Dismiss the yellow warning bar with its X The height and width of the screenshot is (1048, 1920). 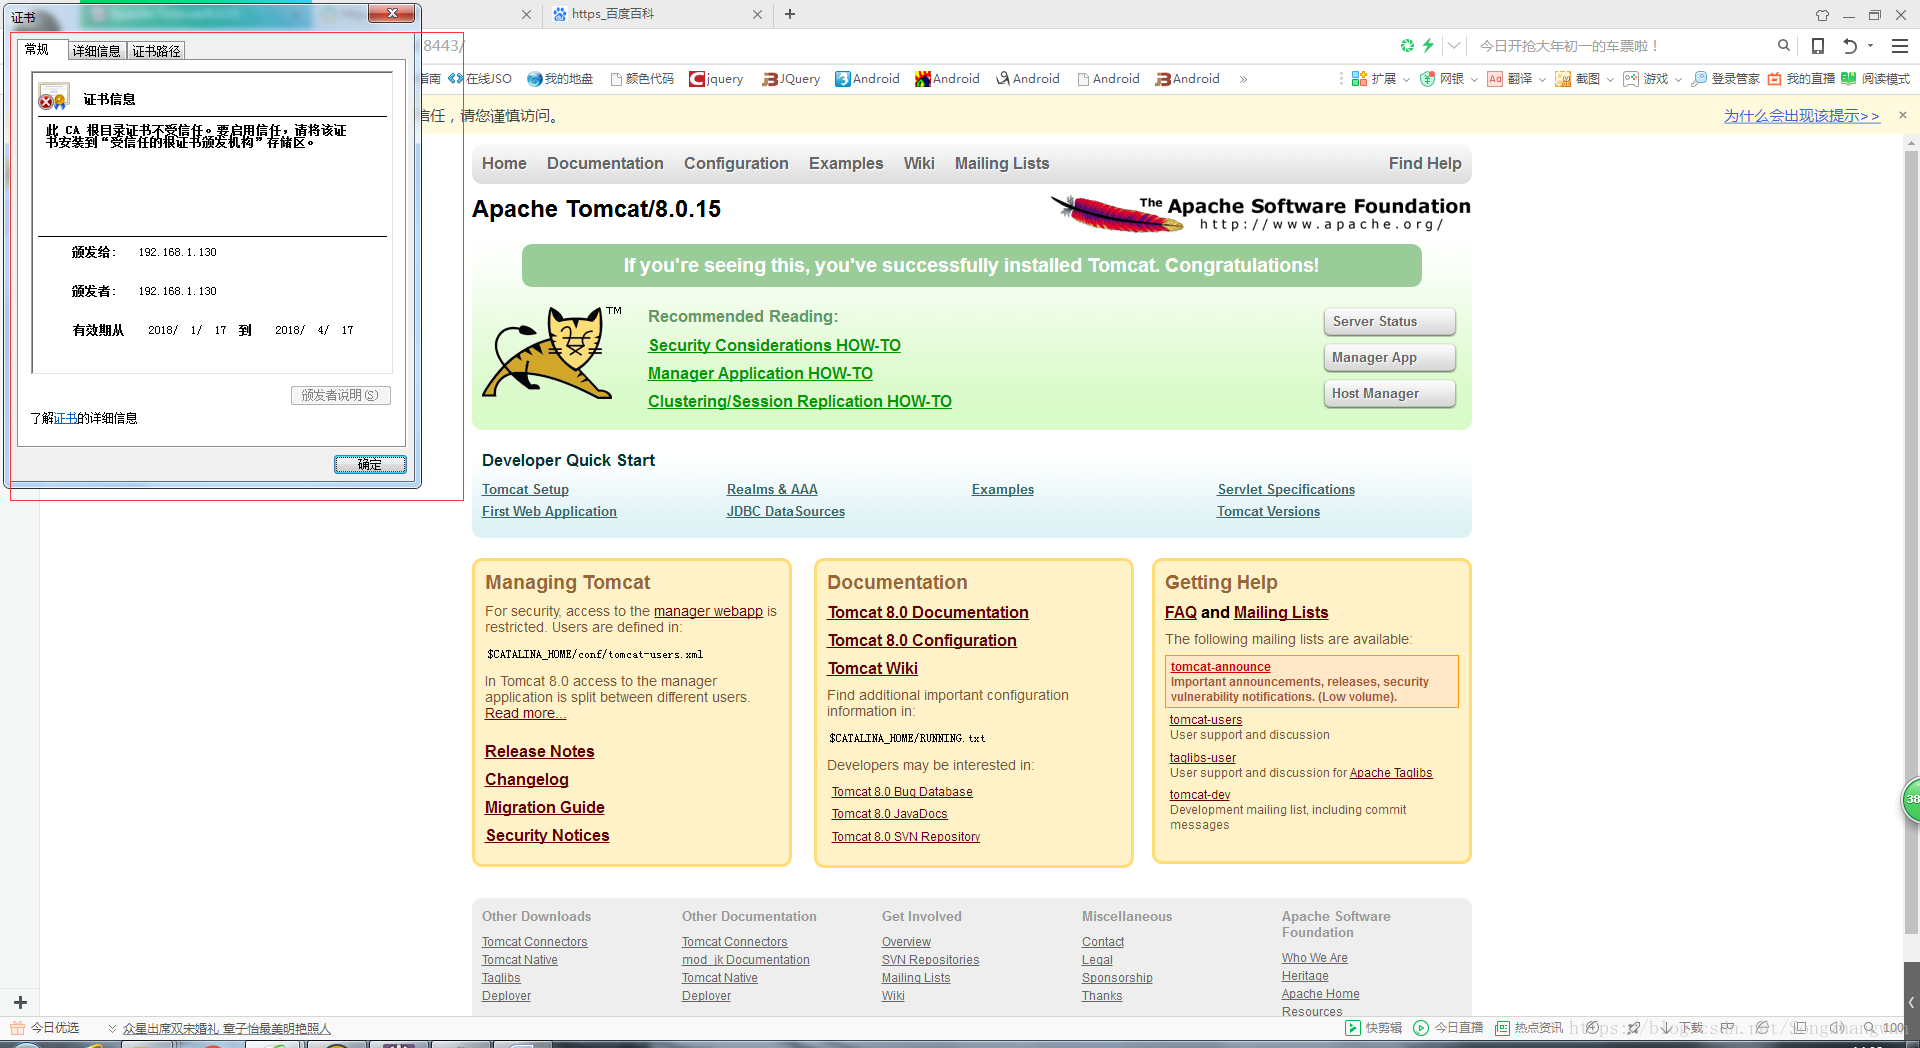(1903, 115)
